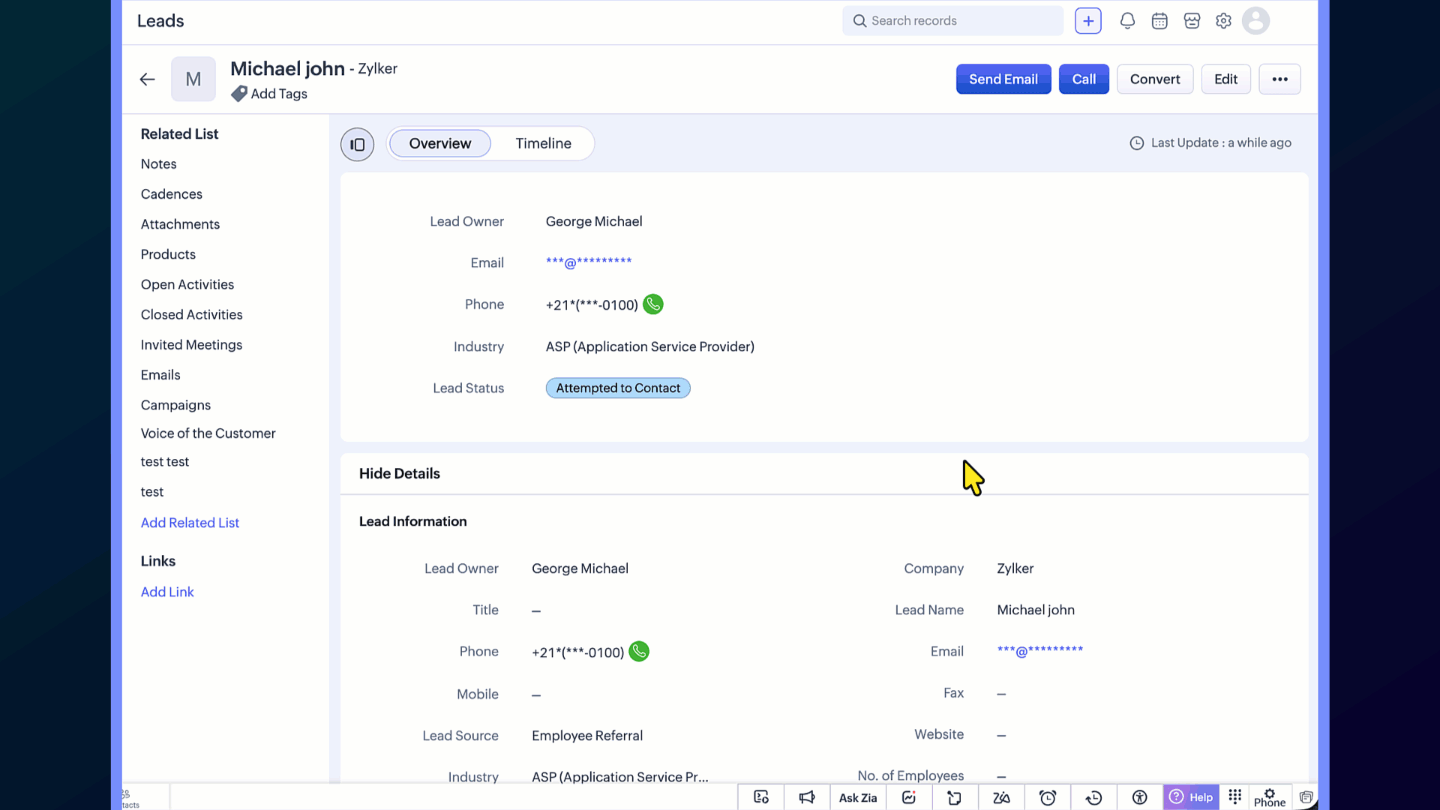Go back using the left arrow icon
Viewport: 1440px width, 810px height.
pyautogui.click(x=147, y=79)
